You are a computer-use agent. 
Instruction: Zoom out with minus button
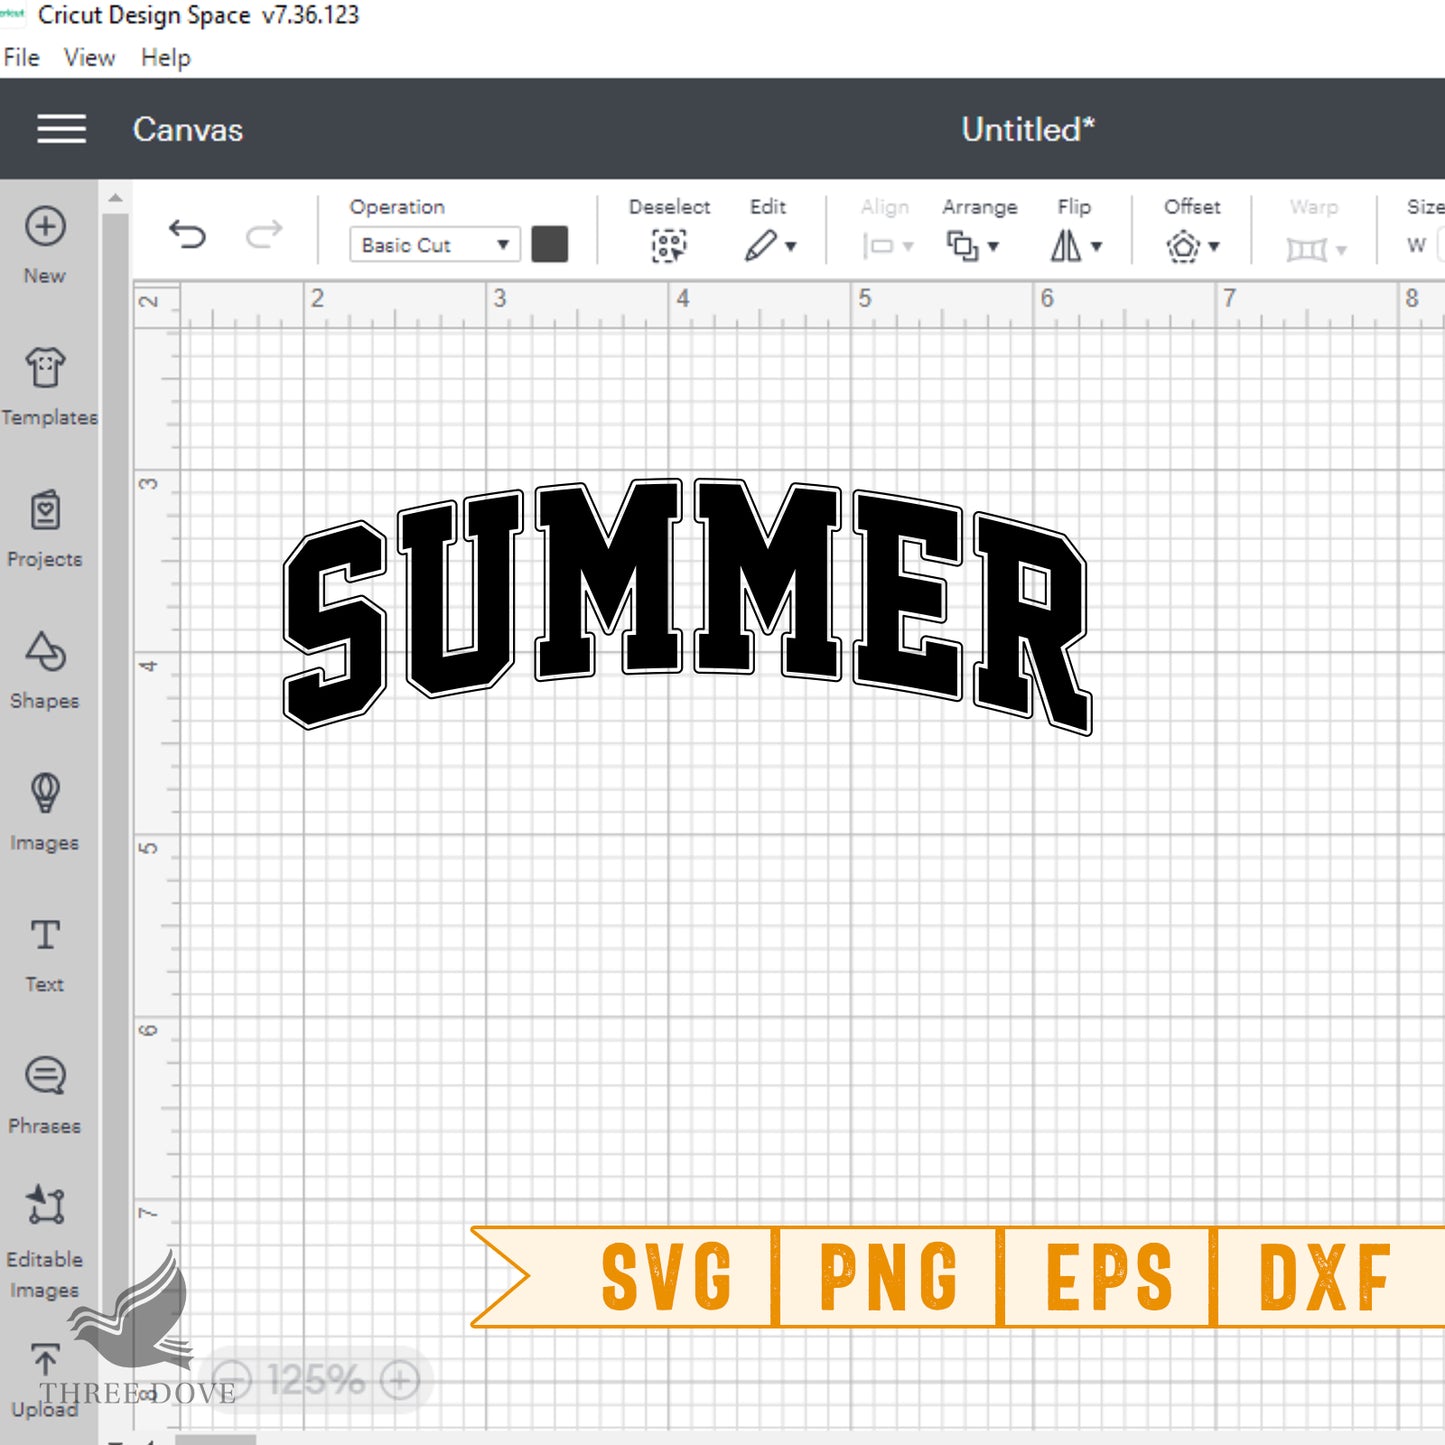pyautogui.click(x=232, y=1381)
